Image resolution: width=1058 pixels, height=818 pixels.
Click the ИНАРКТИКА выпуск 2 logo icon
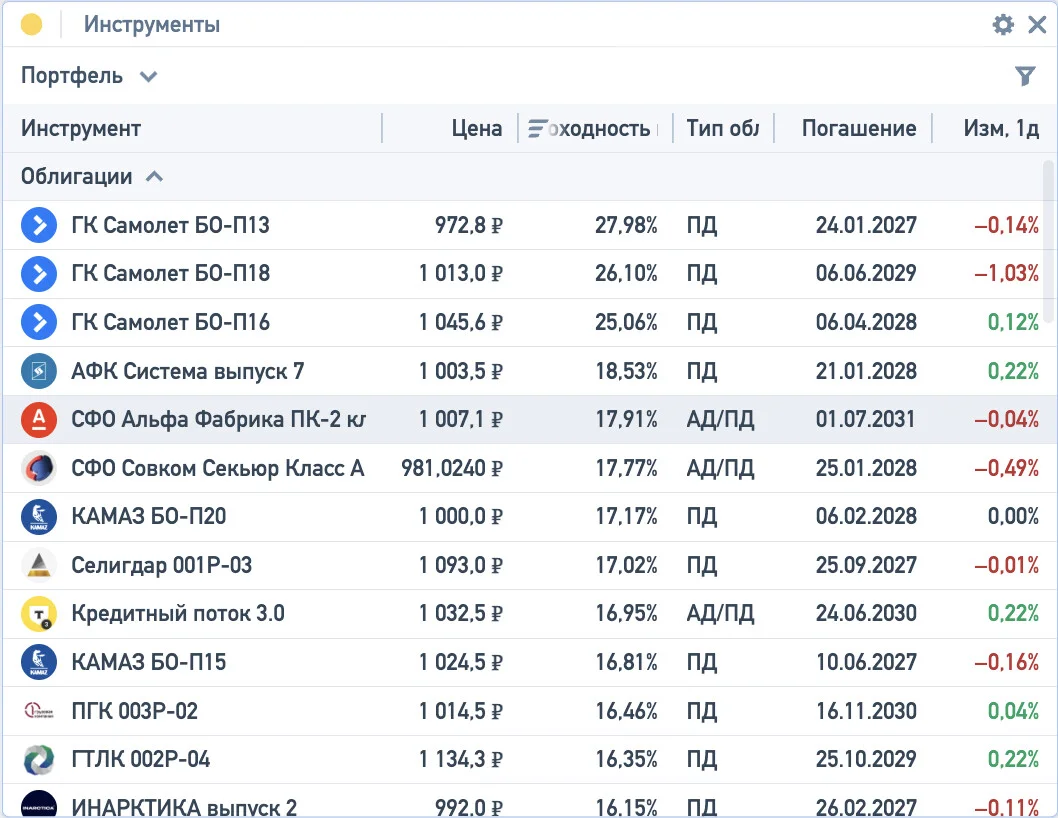pos(38,804)
